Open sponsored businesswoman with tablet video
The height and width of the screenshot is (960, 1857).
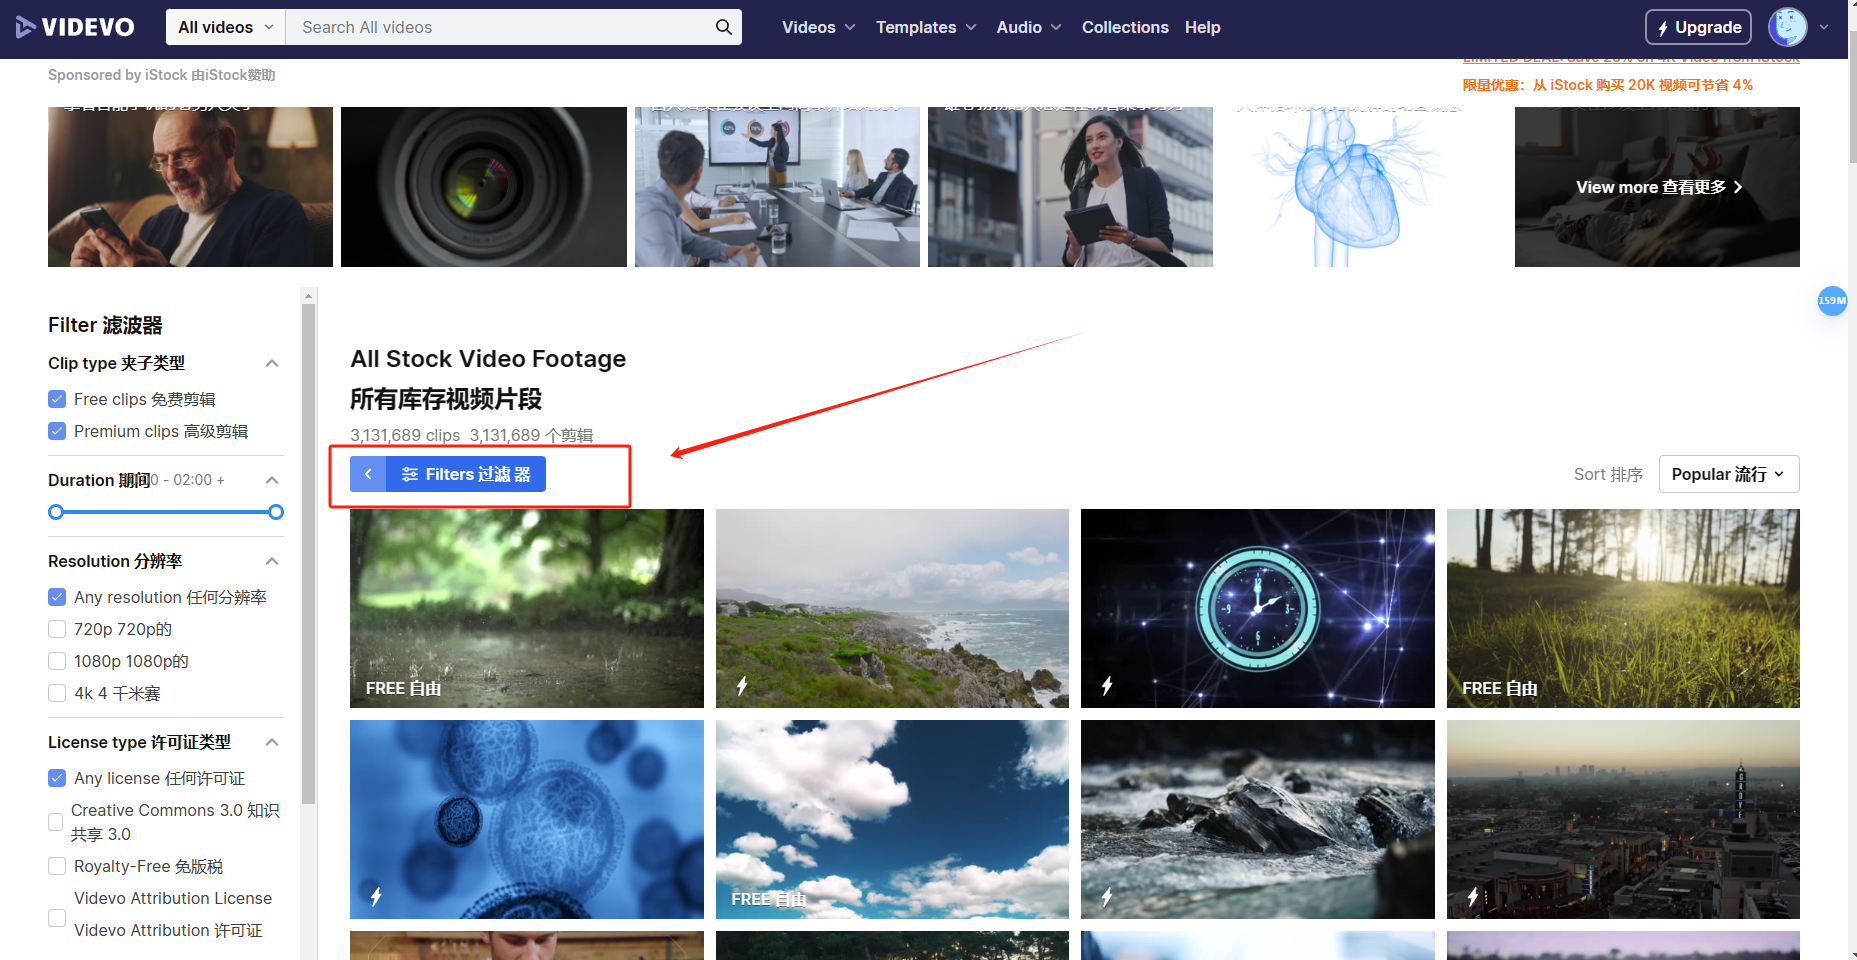point(1070,187)
